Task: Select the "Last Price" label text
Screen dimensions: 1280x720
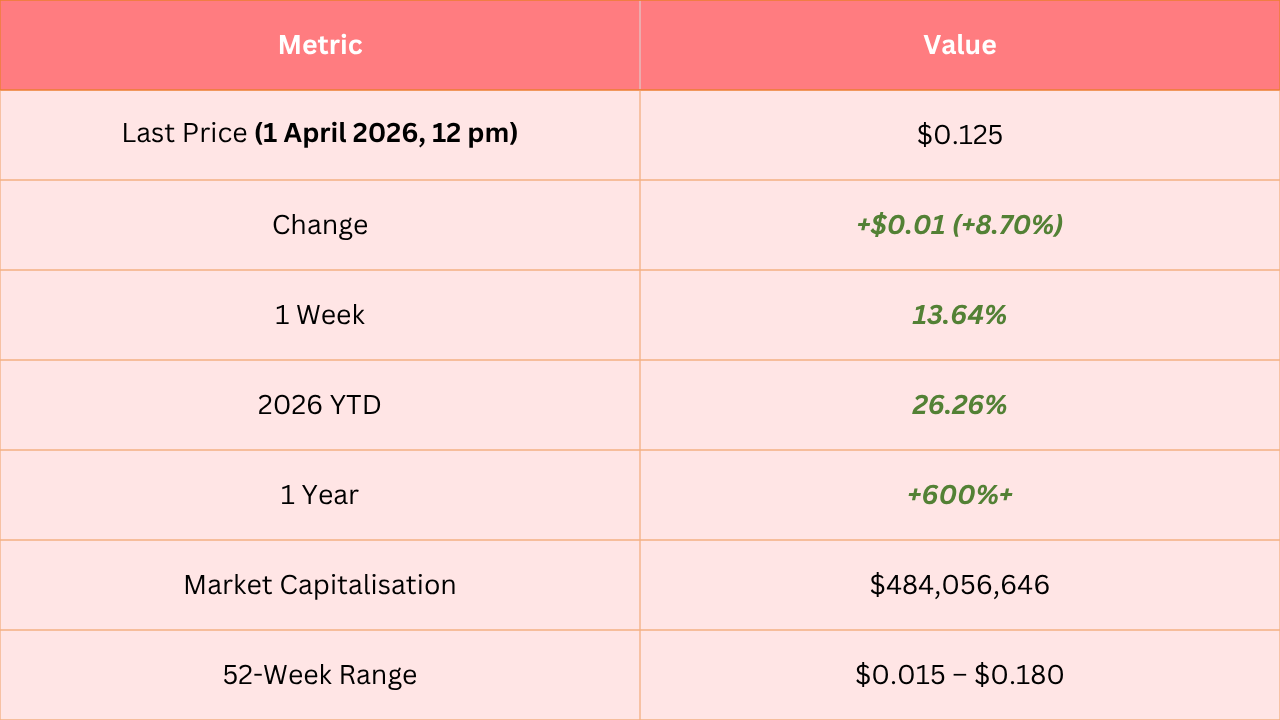Action: coord(184,134)
